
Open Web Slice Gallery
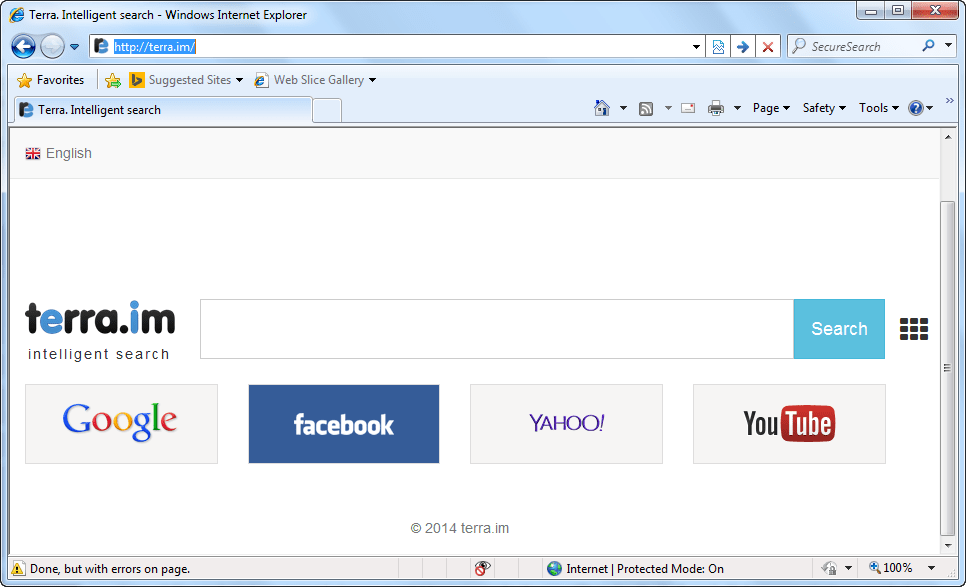(315, 80)
